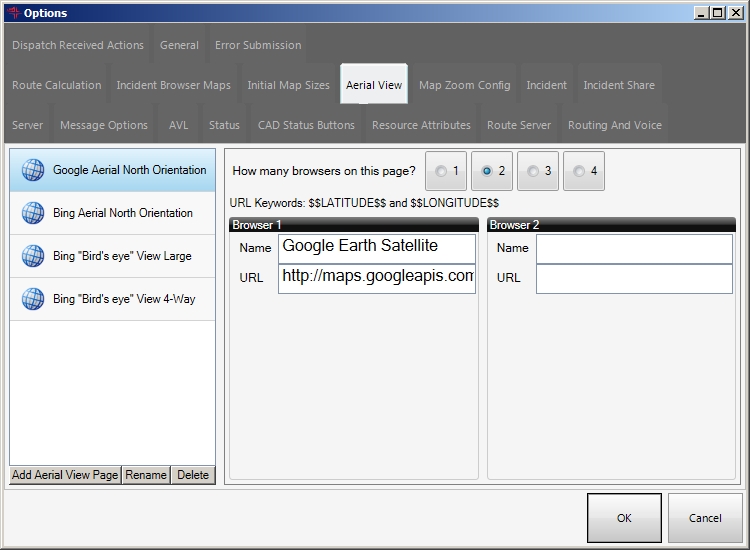The width and height of the screenshot is (750, 550).
Task: Open the Routing And Voice tab
Action: tap(615, 125)
